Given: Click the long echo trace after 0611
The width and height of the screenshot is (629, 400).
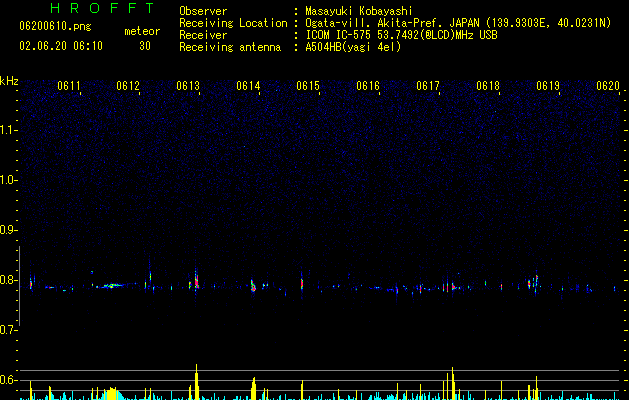Looking at the screenshot, I should pos(112,286).
